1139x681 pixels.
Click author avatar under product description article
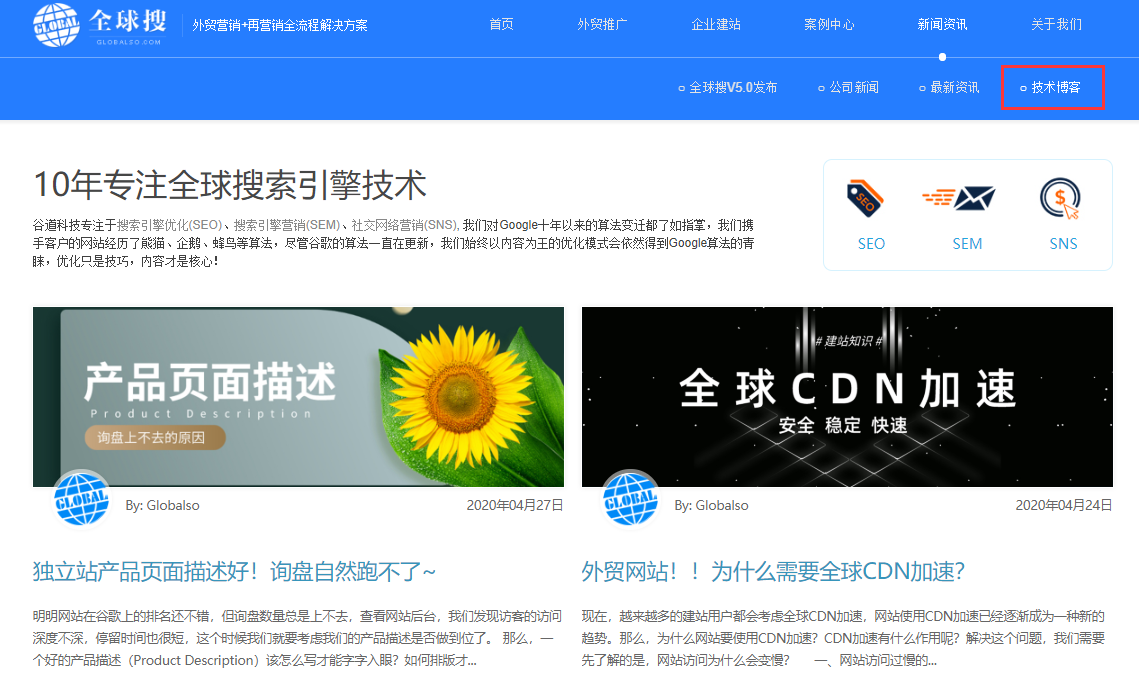(82, 497)
